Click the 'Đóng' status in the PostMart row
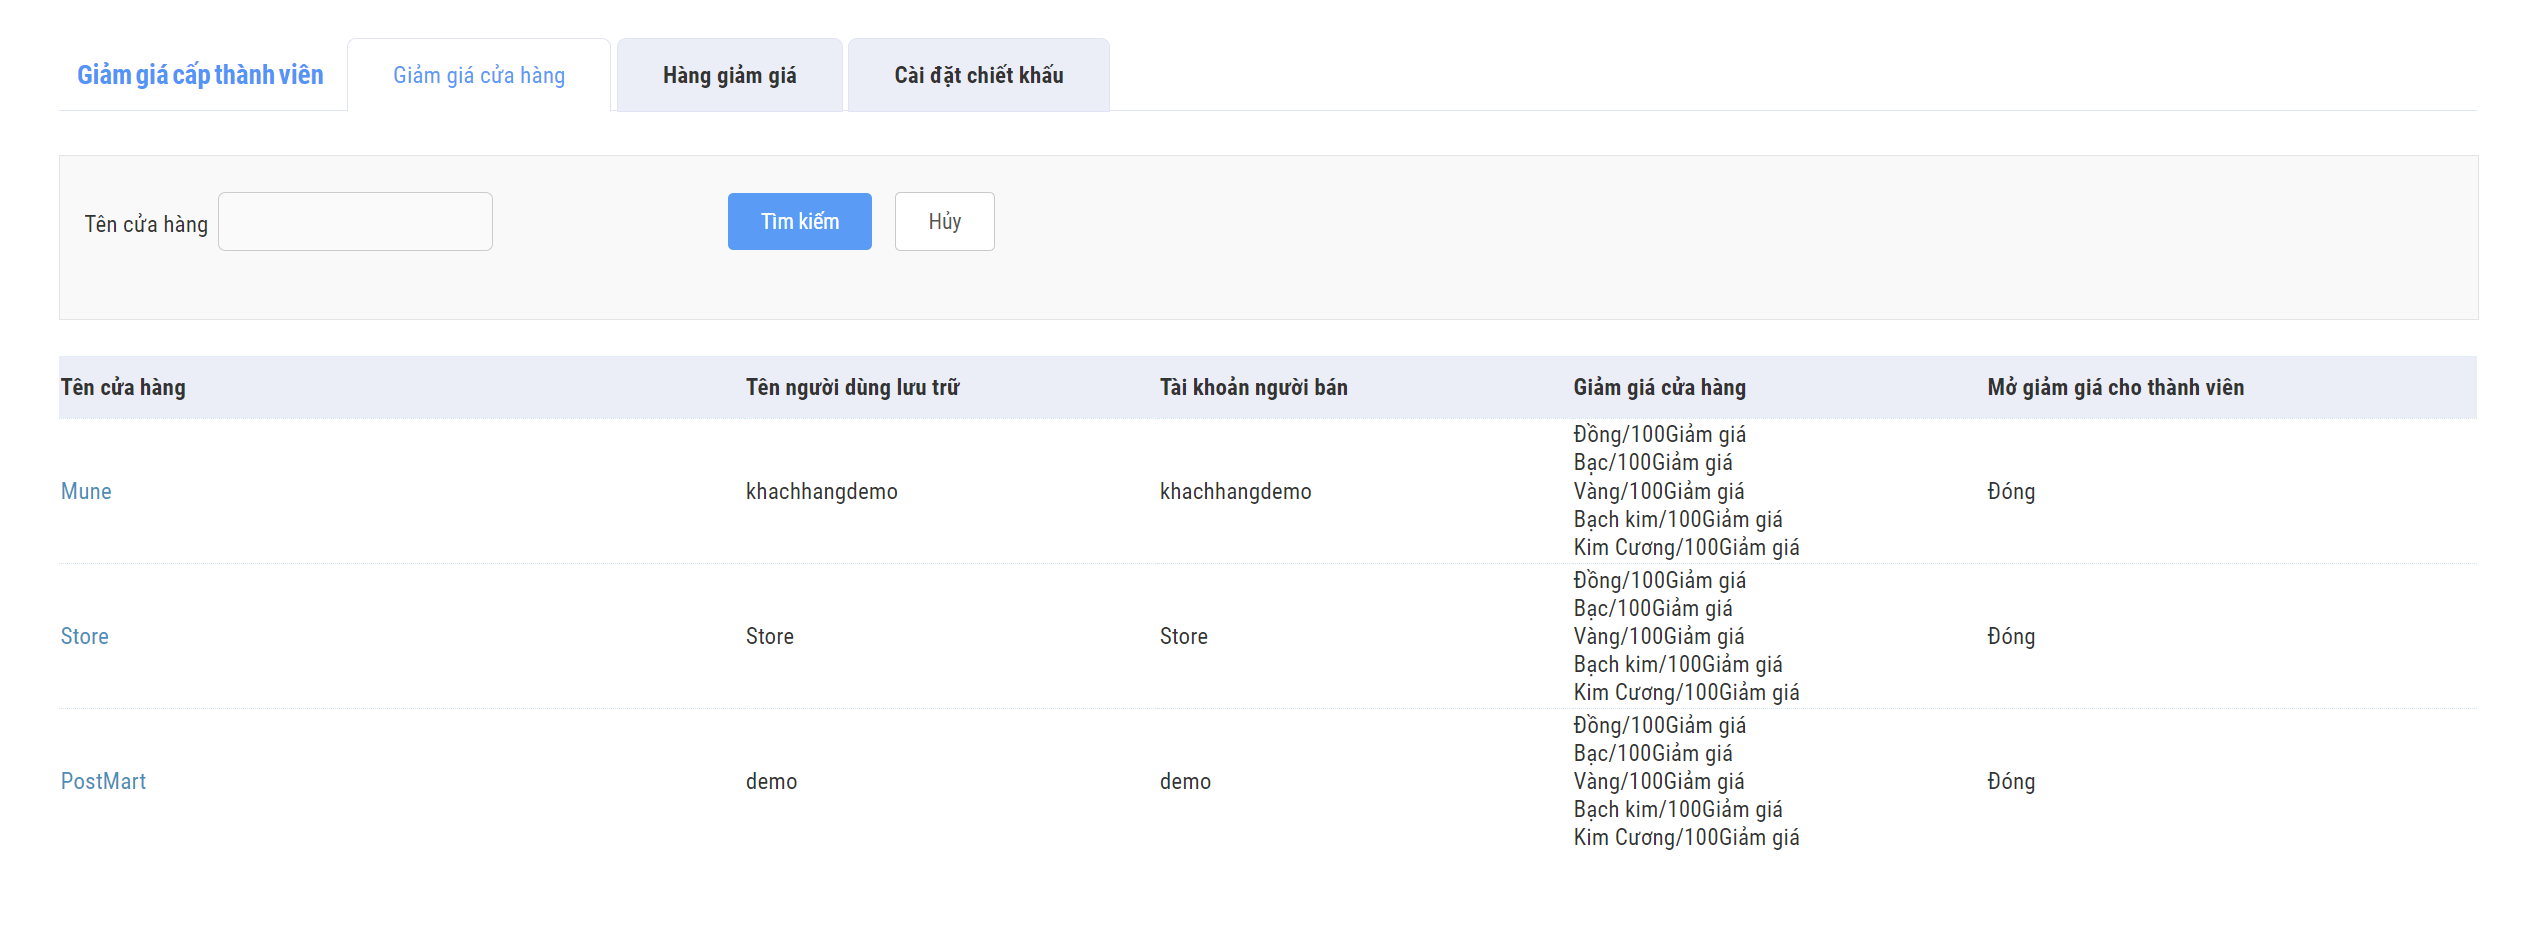2524x942 pixels. pyautogui.click(x=2011, y=781)
